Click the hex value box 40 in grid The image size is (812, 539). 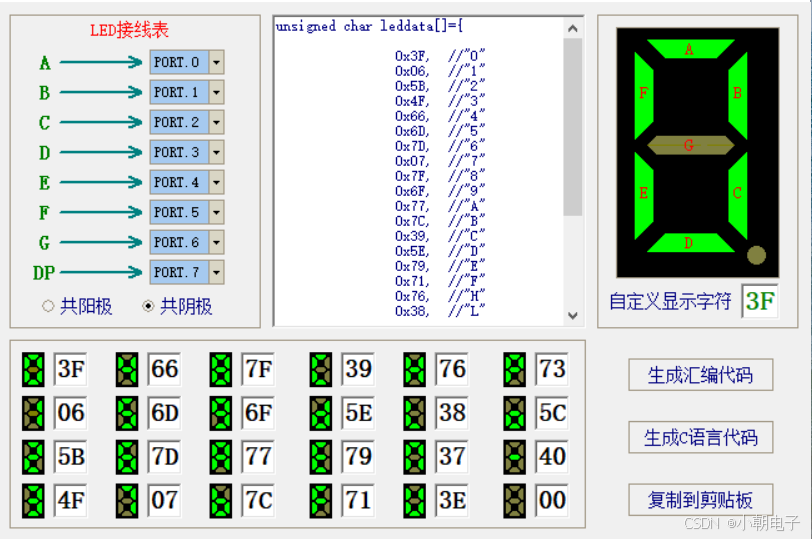[x=552, y=457]
